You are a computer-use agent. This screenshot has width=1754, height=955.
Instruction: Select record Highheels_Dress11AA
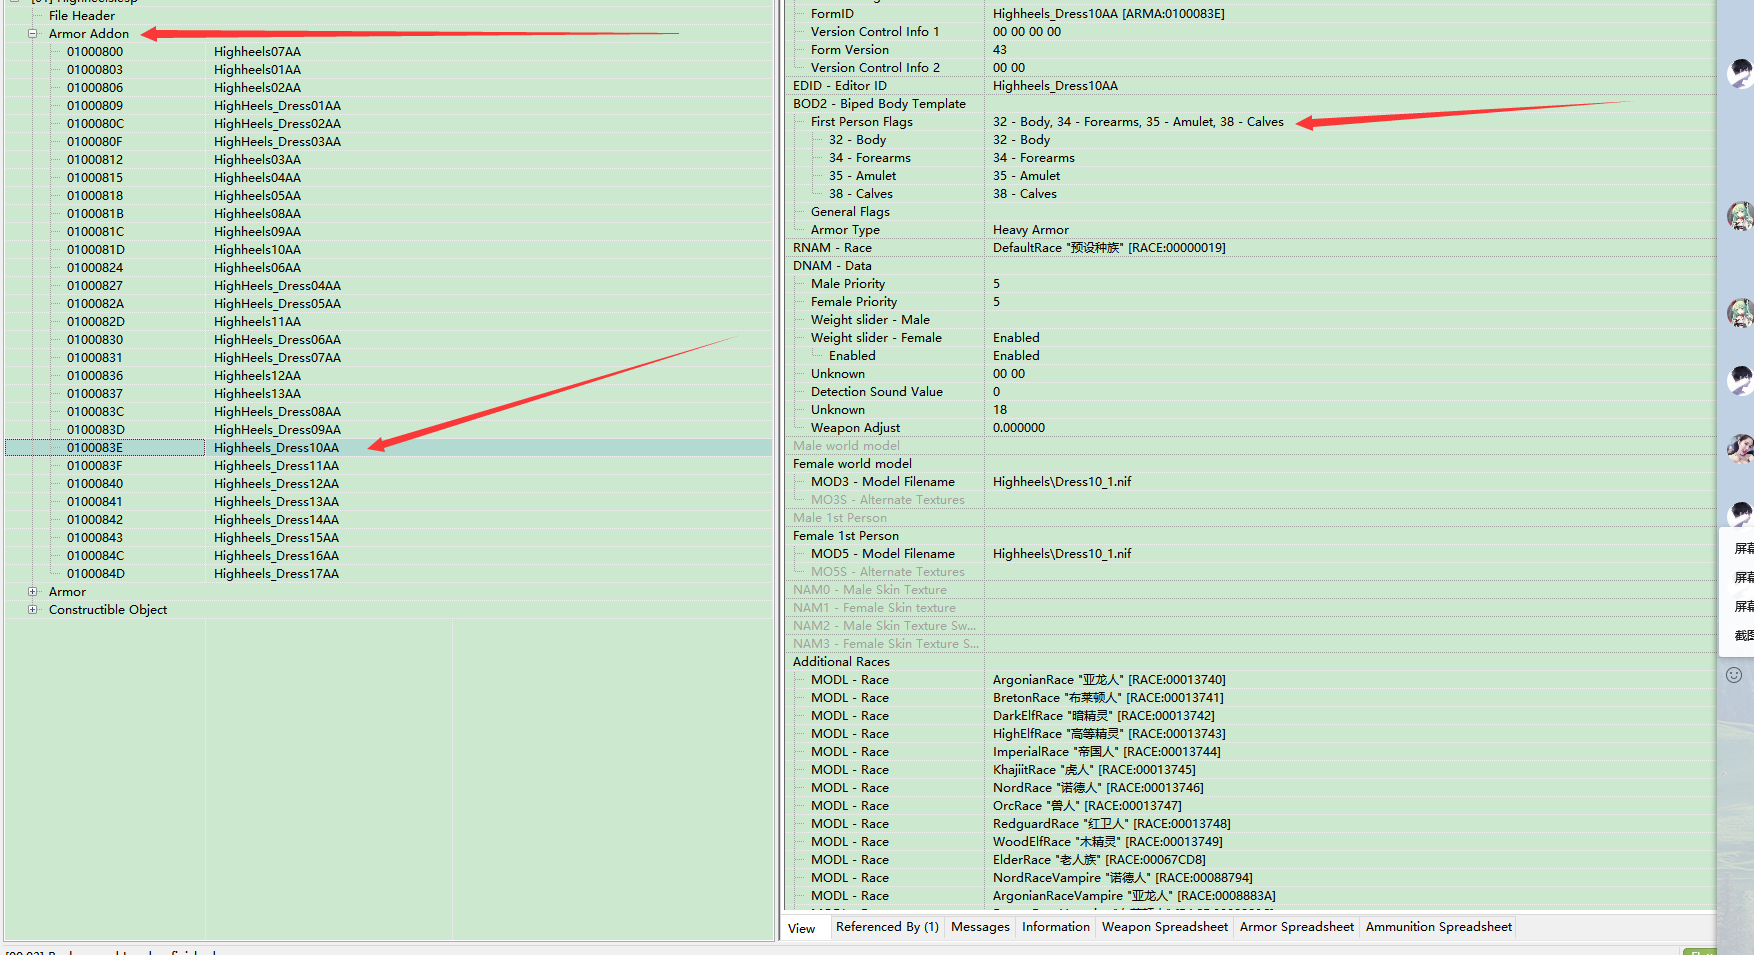pyautogui.click(x=276, y=465)
